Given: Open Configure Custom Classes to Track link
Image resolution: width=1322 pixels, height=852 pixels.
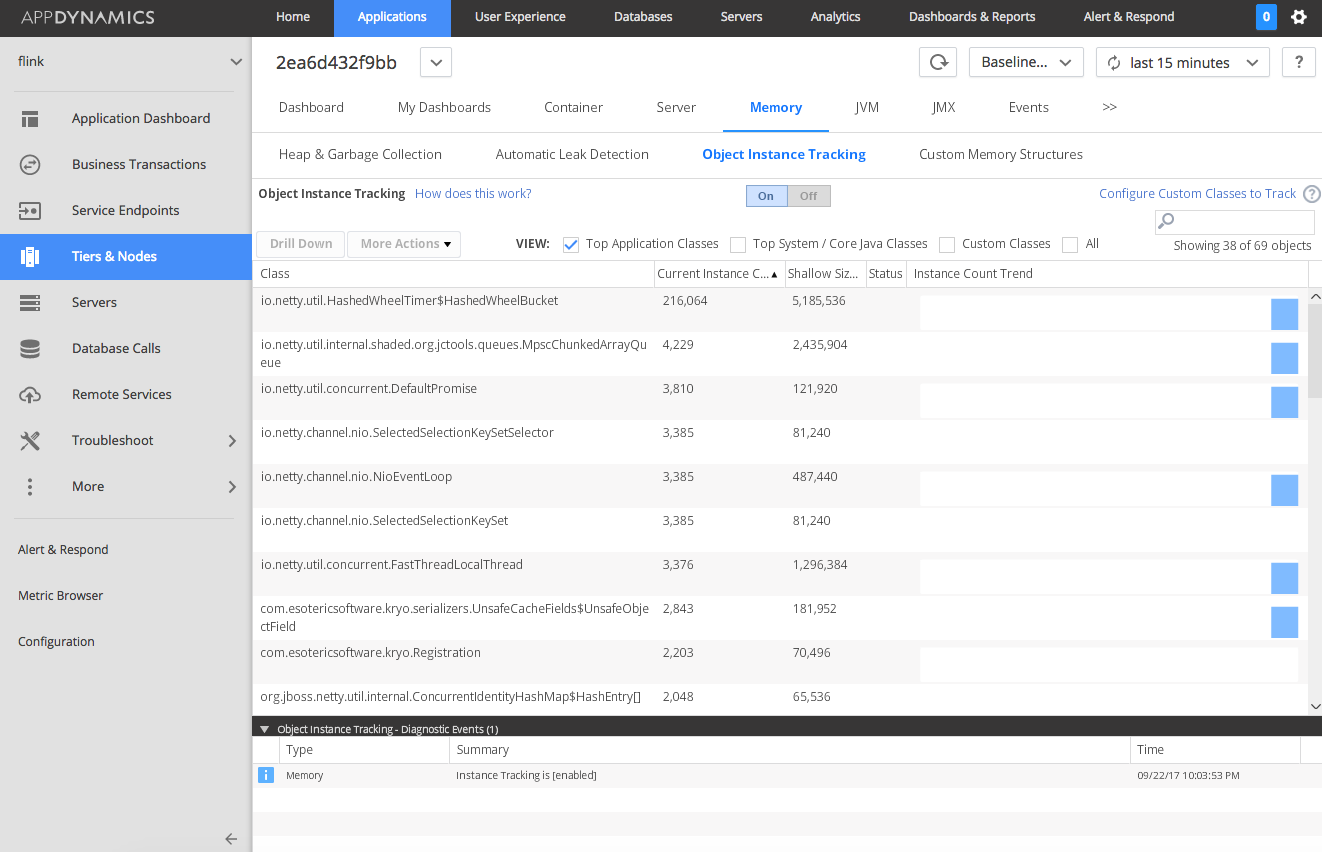Looking at the screenshot, I should (x=1197, y=194).
